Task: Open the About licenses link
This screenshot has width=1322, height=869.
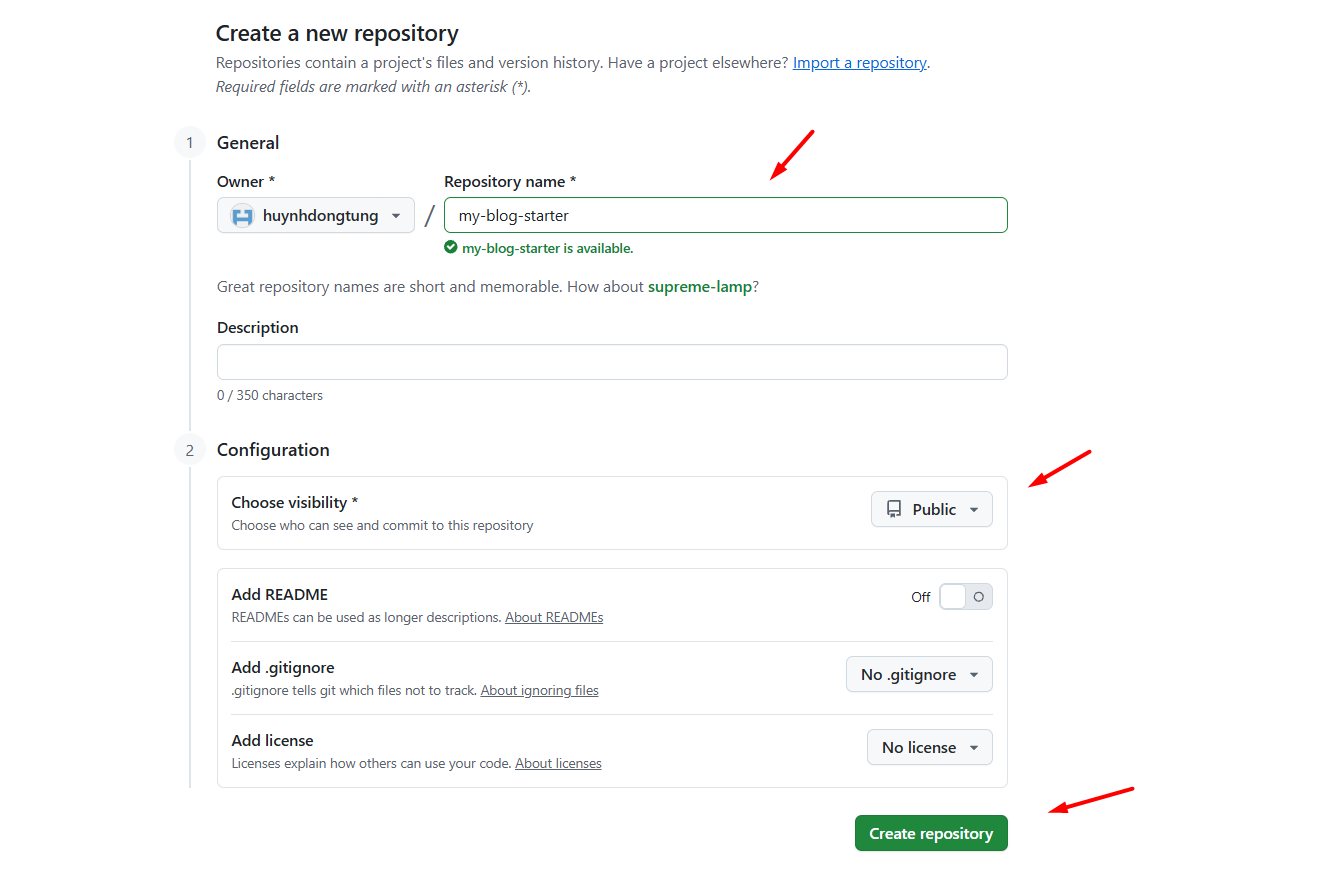Action: (558, 763)
